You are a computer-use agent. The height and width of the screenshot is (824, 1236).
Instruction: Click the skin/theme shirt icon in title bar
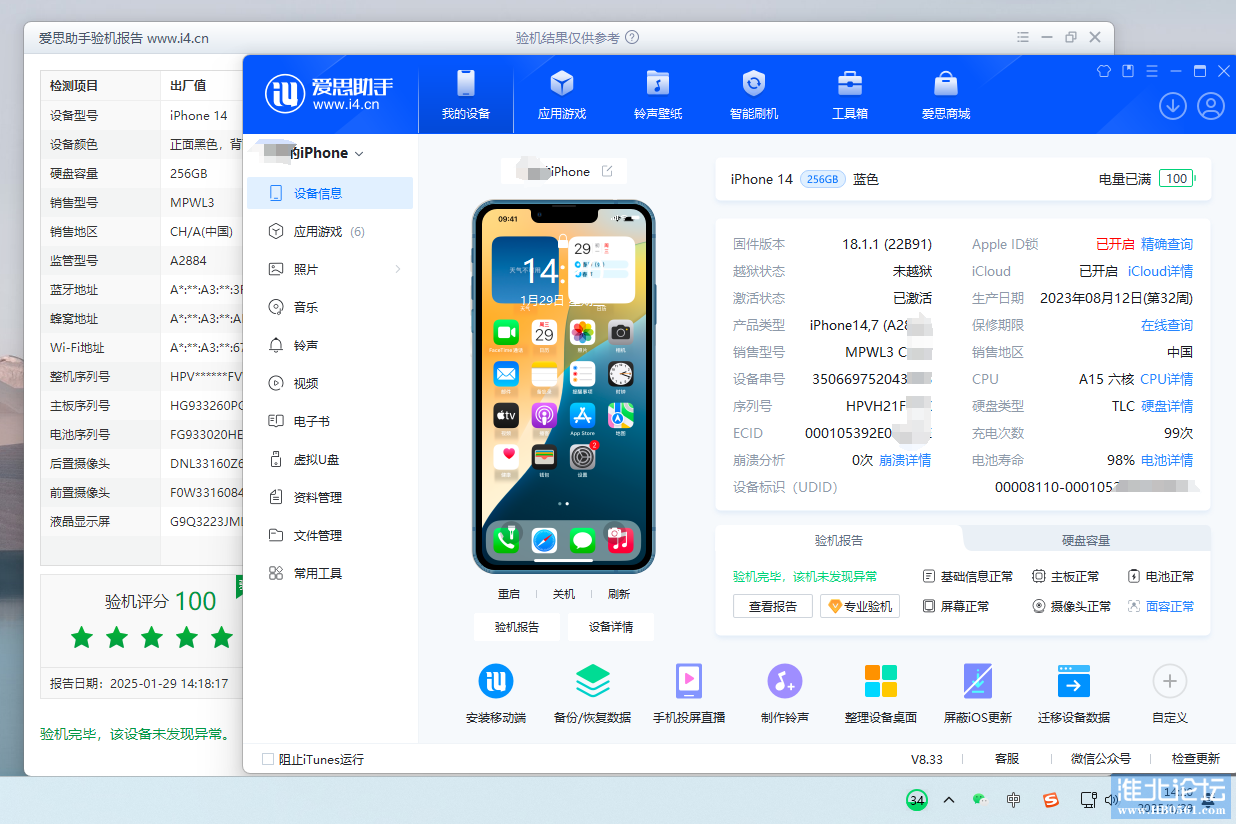coord(1104,71)
